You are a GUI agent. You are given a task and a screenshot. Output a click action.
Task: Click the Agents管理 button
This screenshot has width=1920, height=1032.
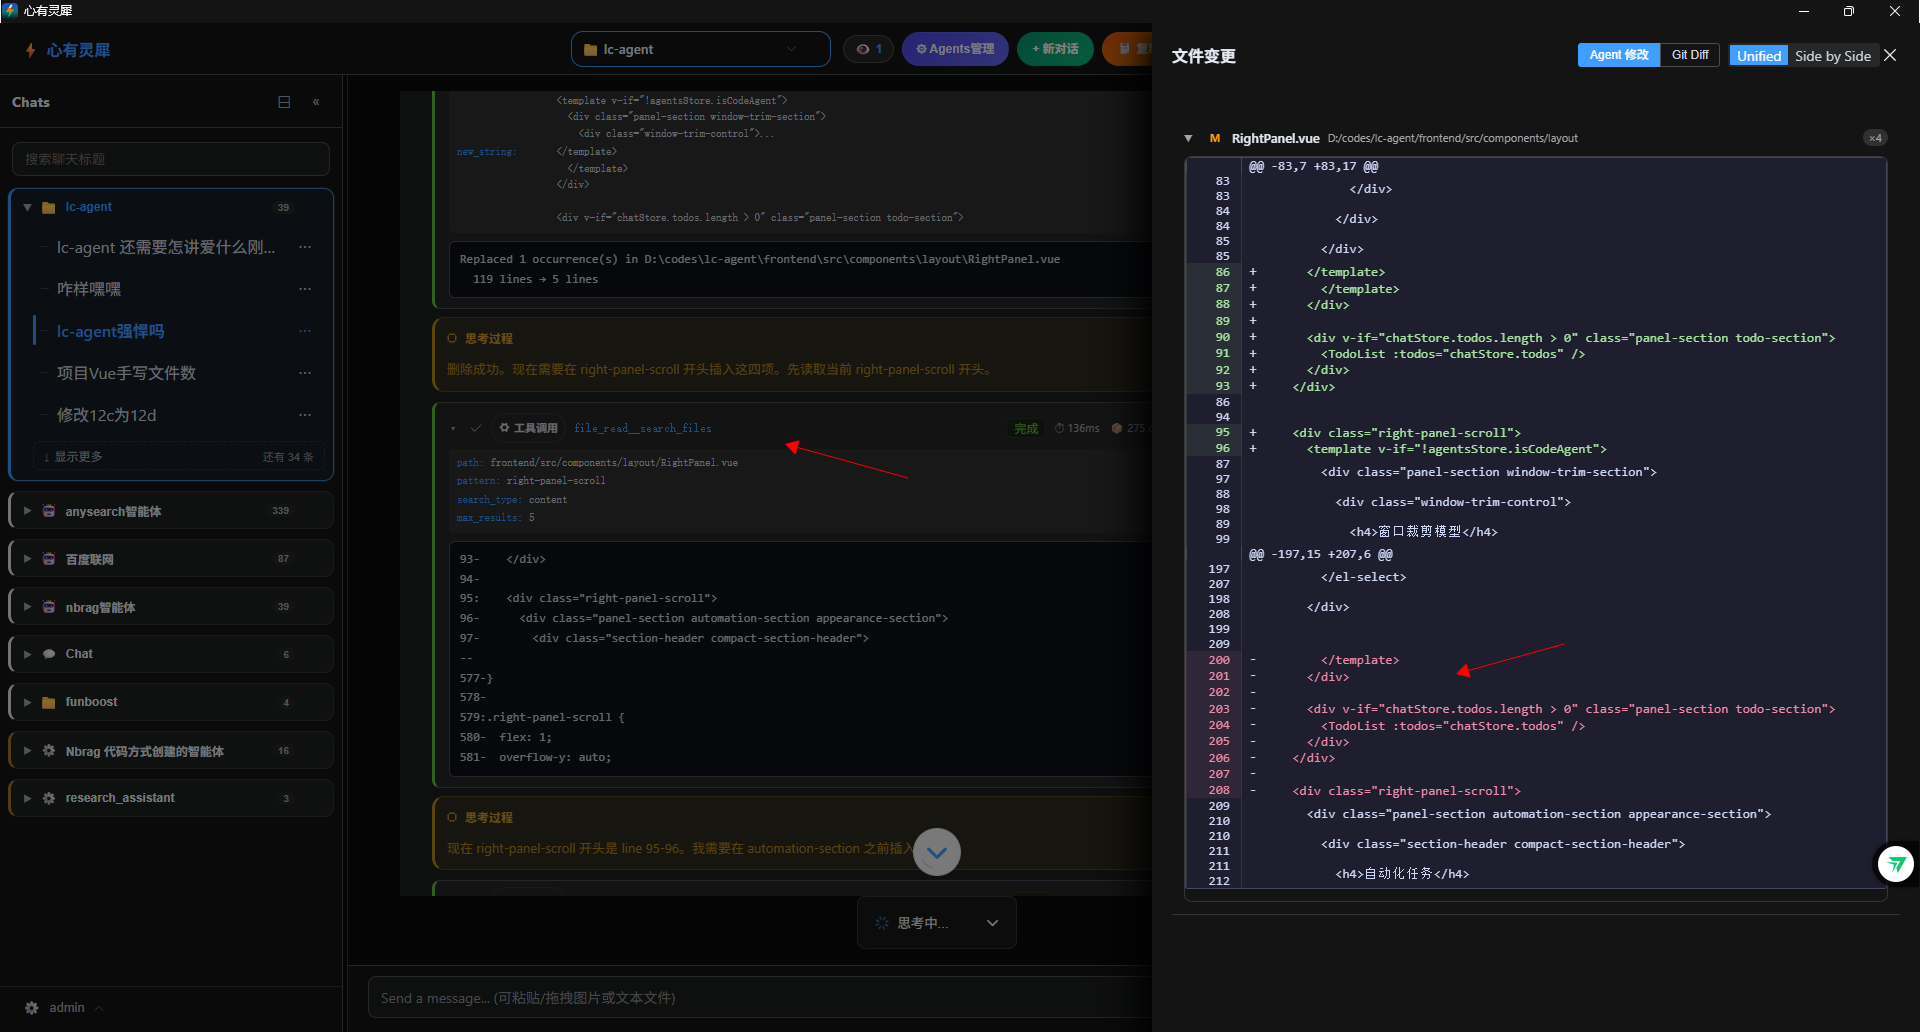point(955,49)
